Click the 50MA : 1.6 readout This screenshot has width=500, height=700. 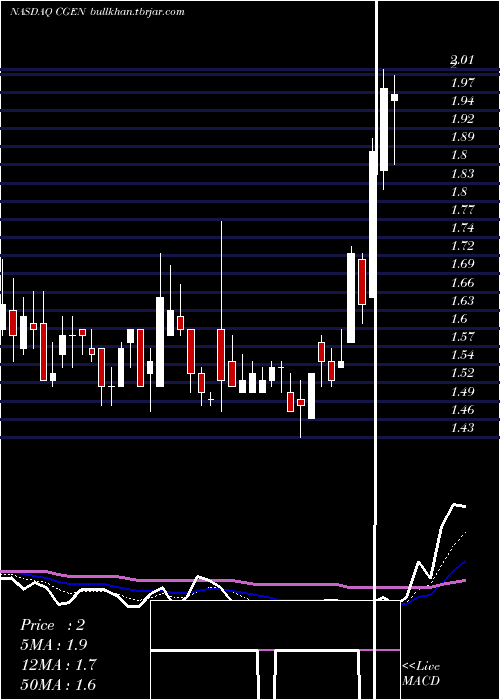[58, 684]
